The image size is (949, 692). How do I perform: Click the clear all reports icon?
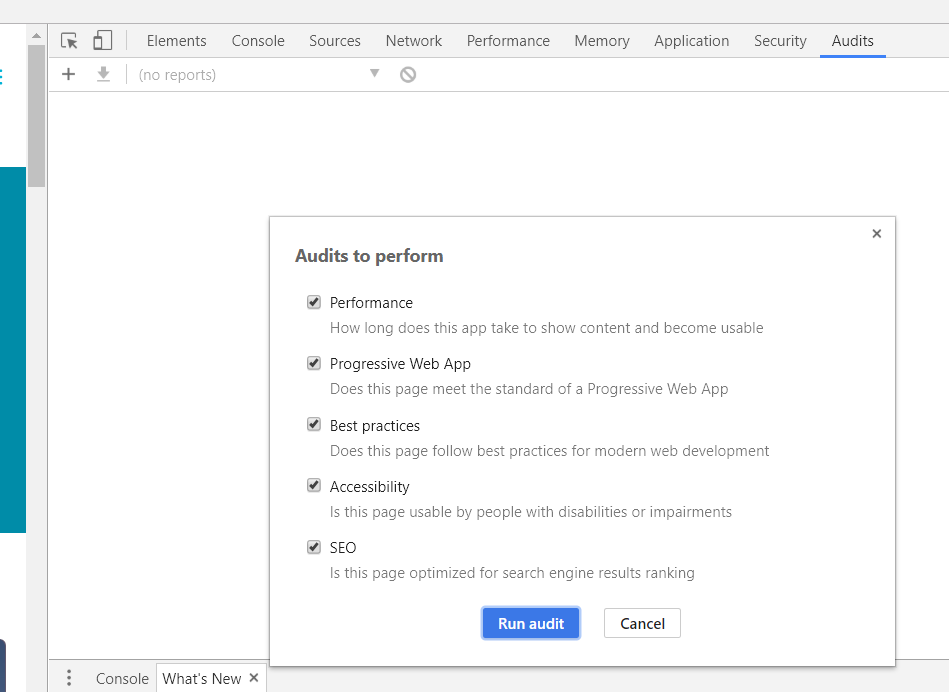[408, 74]
